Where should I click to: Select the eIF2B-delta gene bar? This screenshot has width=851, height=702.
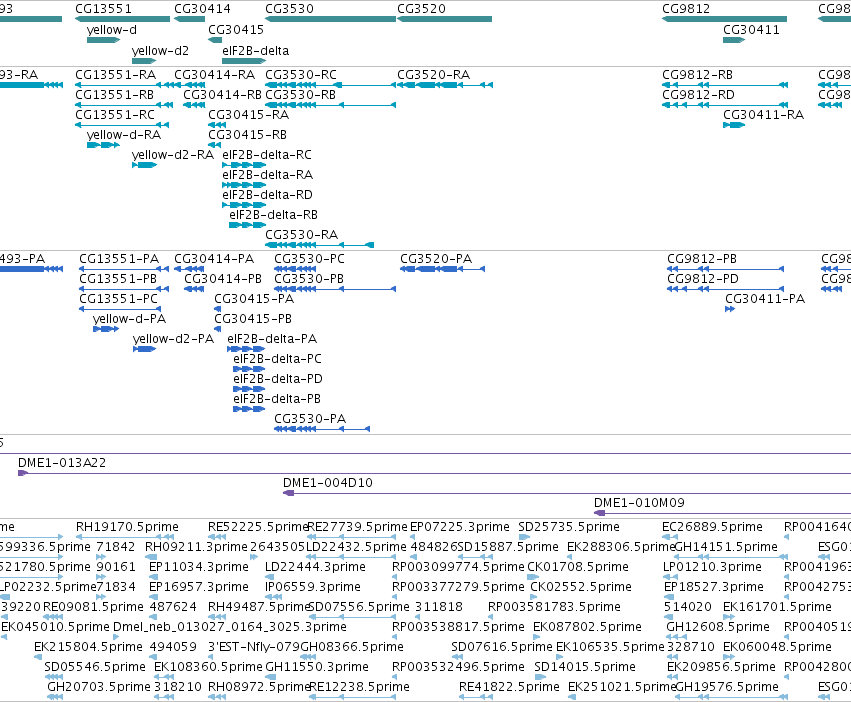point(244,61)
